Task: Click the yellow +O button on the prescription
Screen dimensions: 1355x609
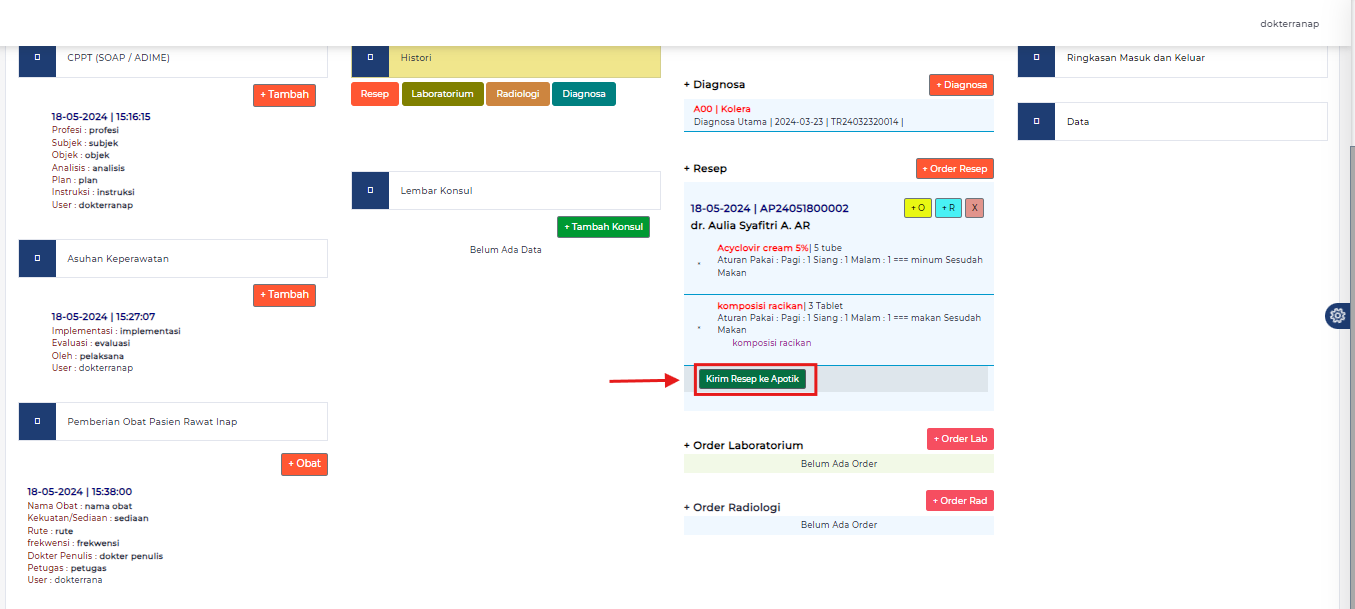Action: tap(917, 208)
